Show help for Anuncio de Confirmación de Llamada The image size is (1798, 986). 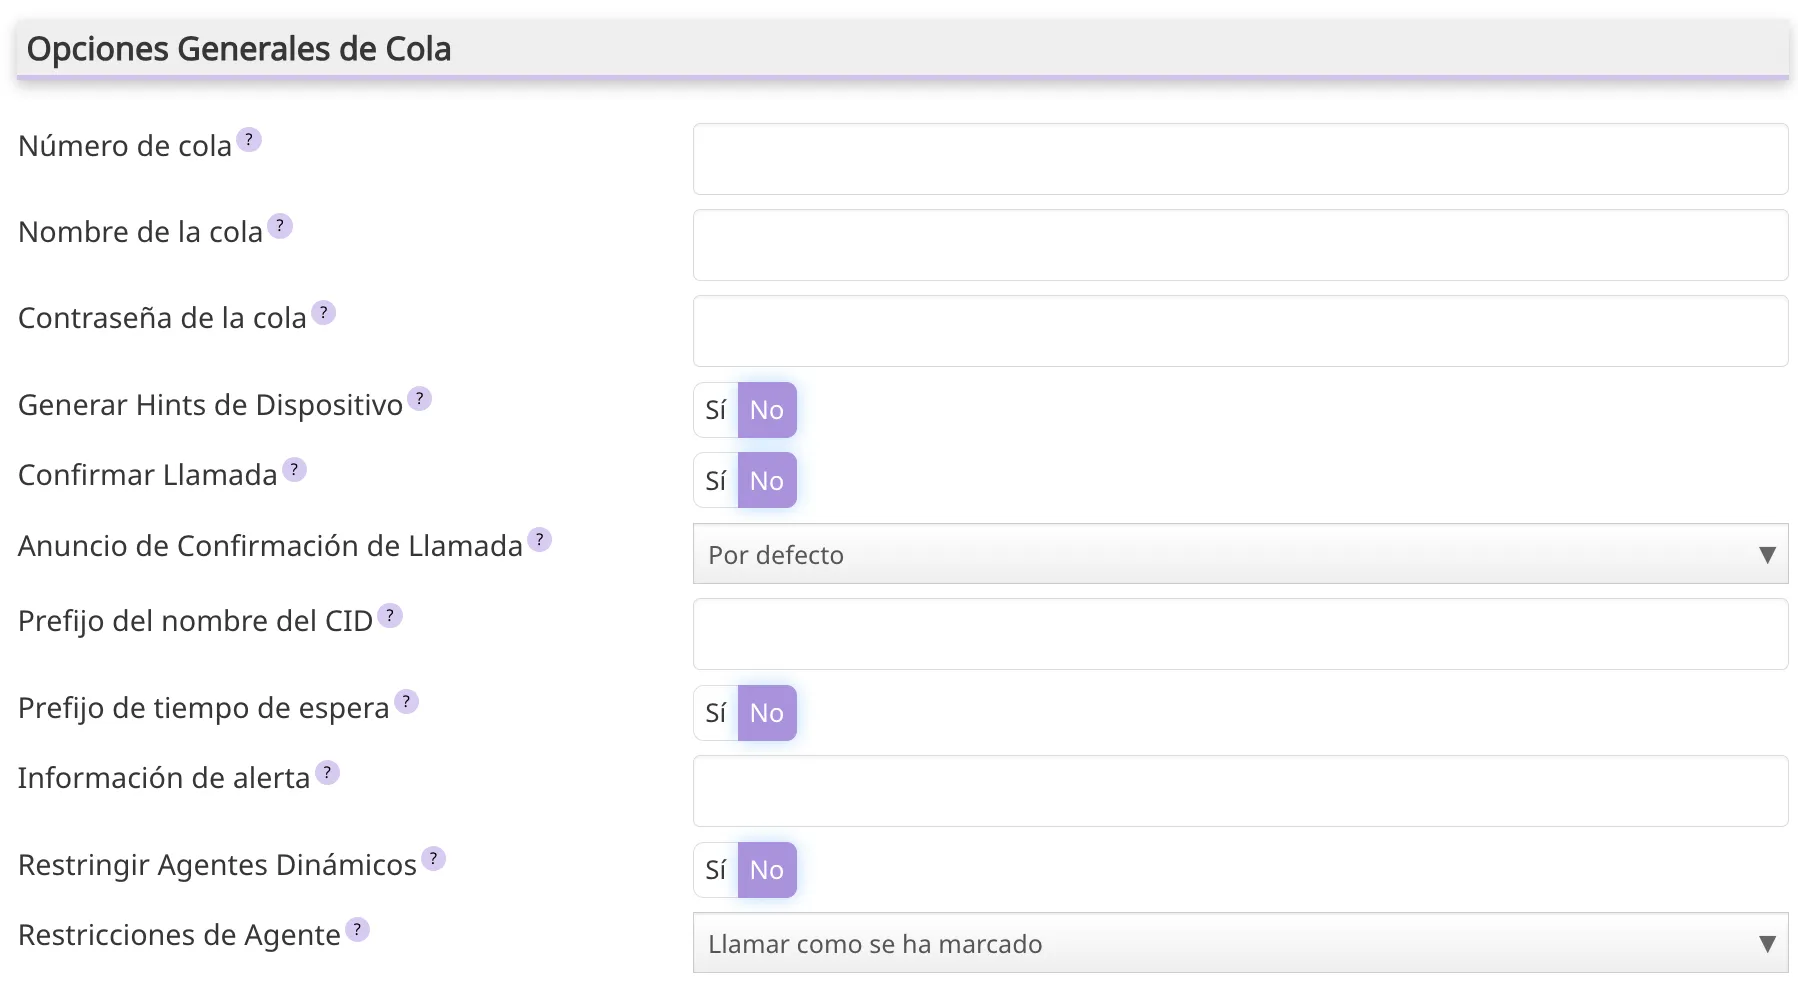540,540
